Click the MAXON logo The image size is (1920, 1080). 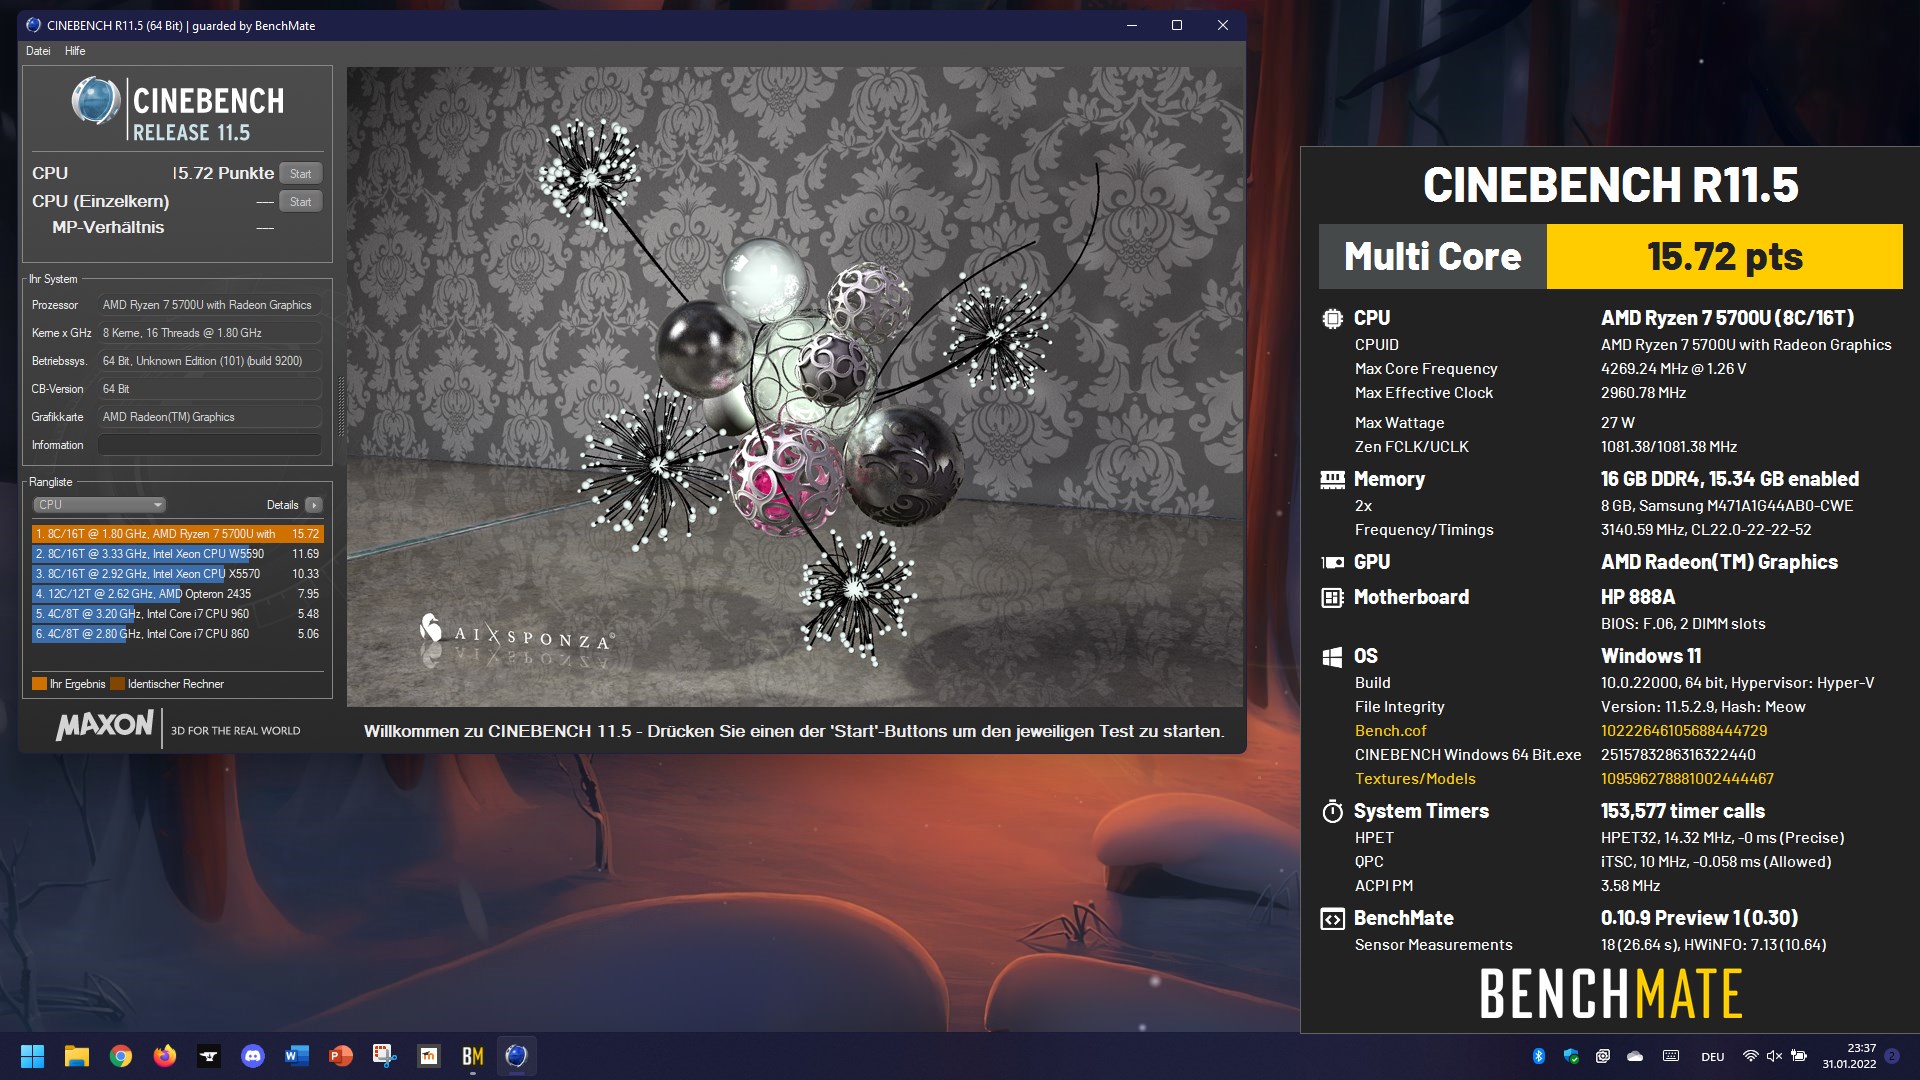[x=105, y=726]
